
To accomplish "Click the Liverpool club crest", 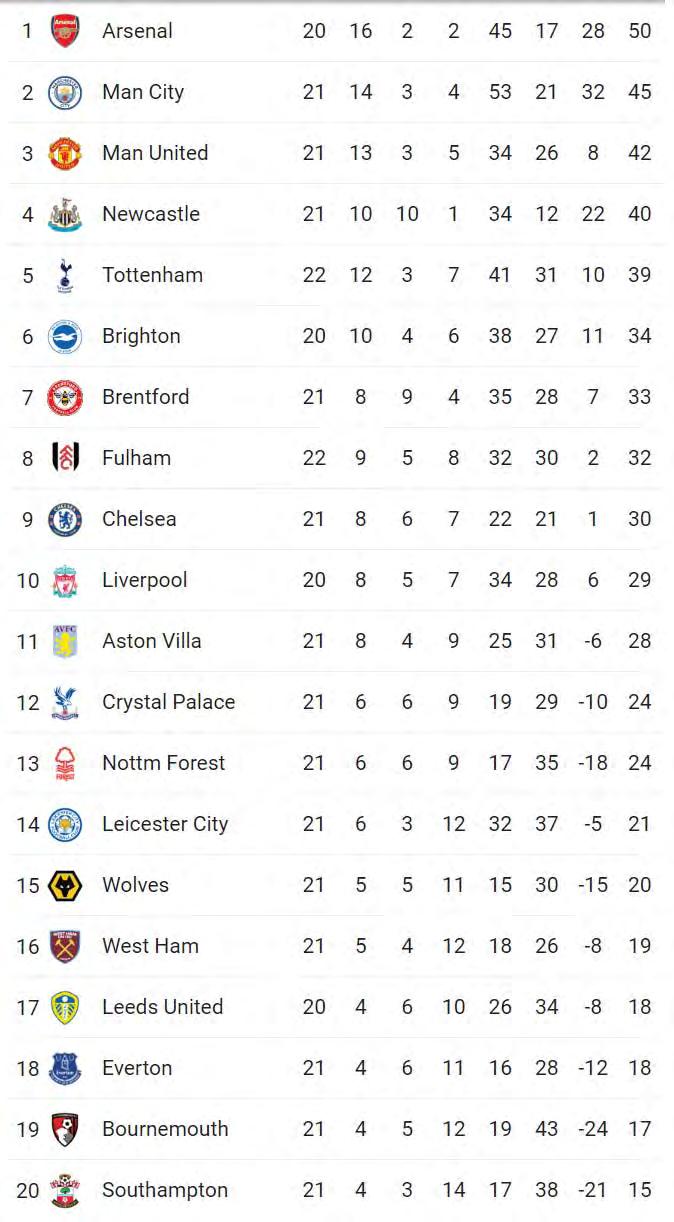I will coord(65,580).
